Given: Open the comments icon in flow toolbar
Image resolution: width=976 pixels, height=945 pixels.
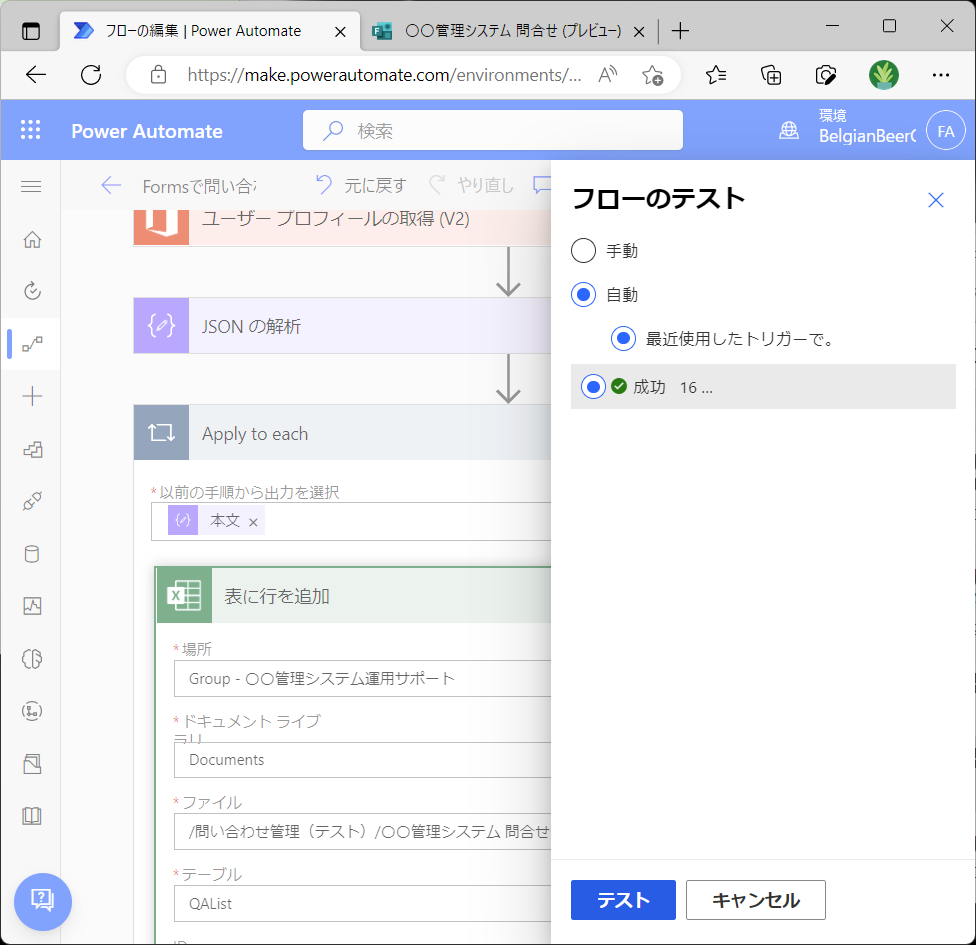Looking at the screenshot, I should click(542, 185).
